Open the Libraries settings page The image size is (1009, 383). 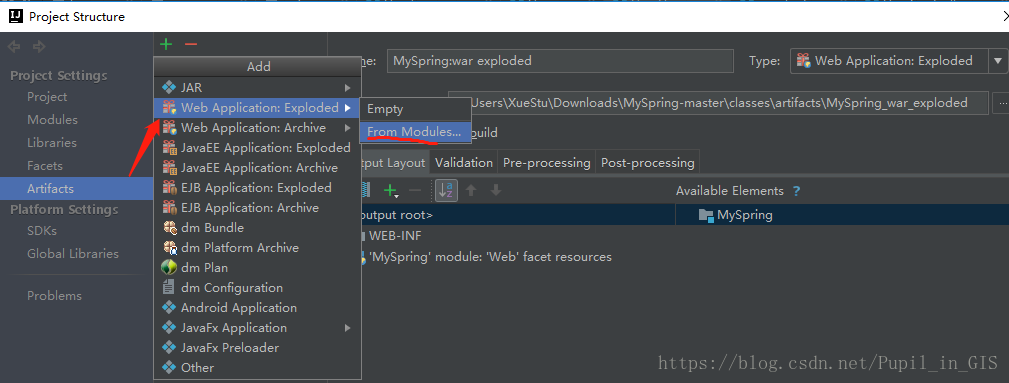tap(51, 143)
